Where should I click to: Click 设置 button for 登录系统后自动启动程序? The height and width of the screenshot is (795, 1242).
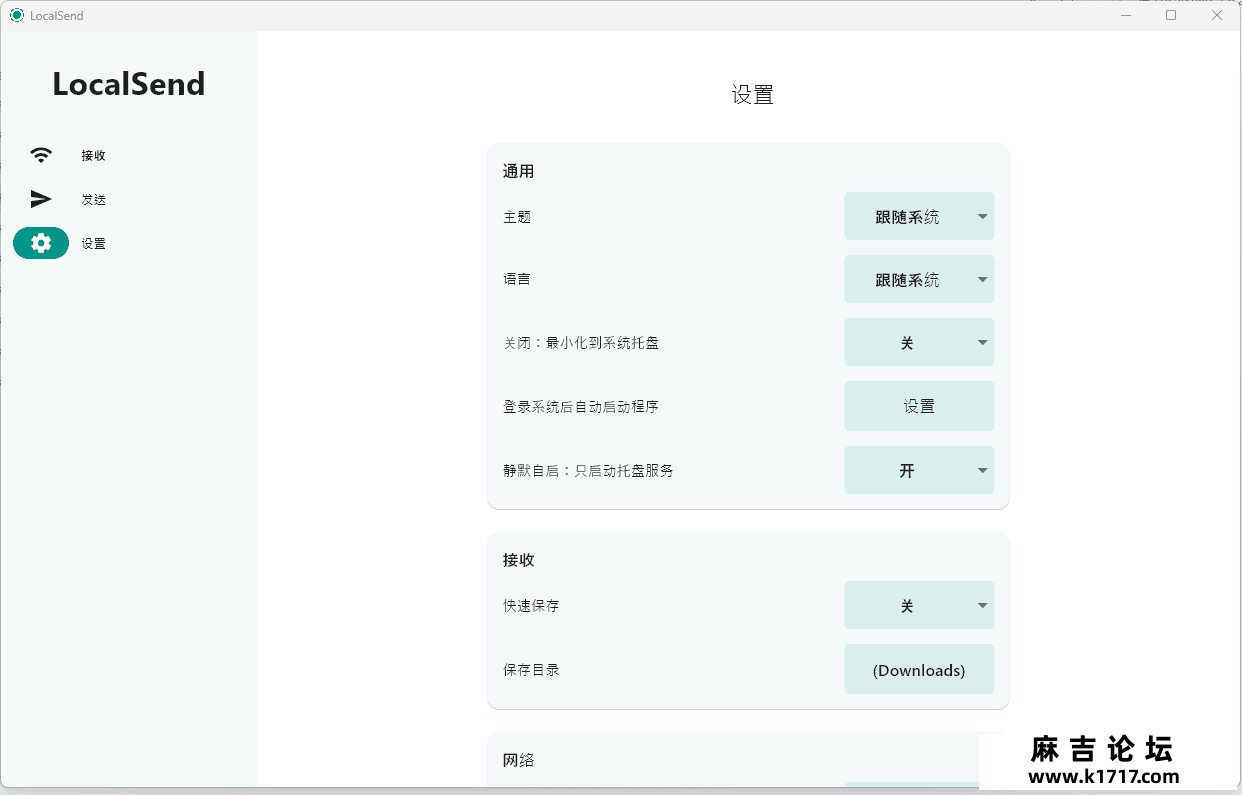tap(919, 406)
